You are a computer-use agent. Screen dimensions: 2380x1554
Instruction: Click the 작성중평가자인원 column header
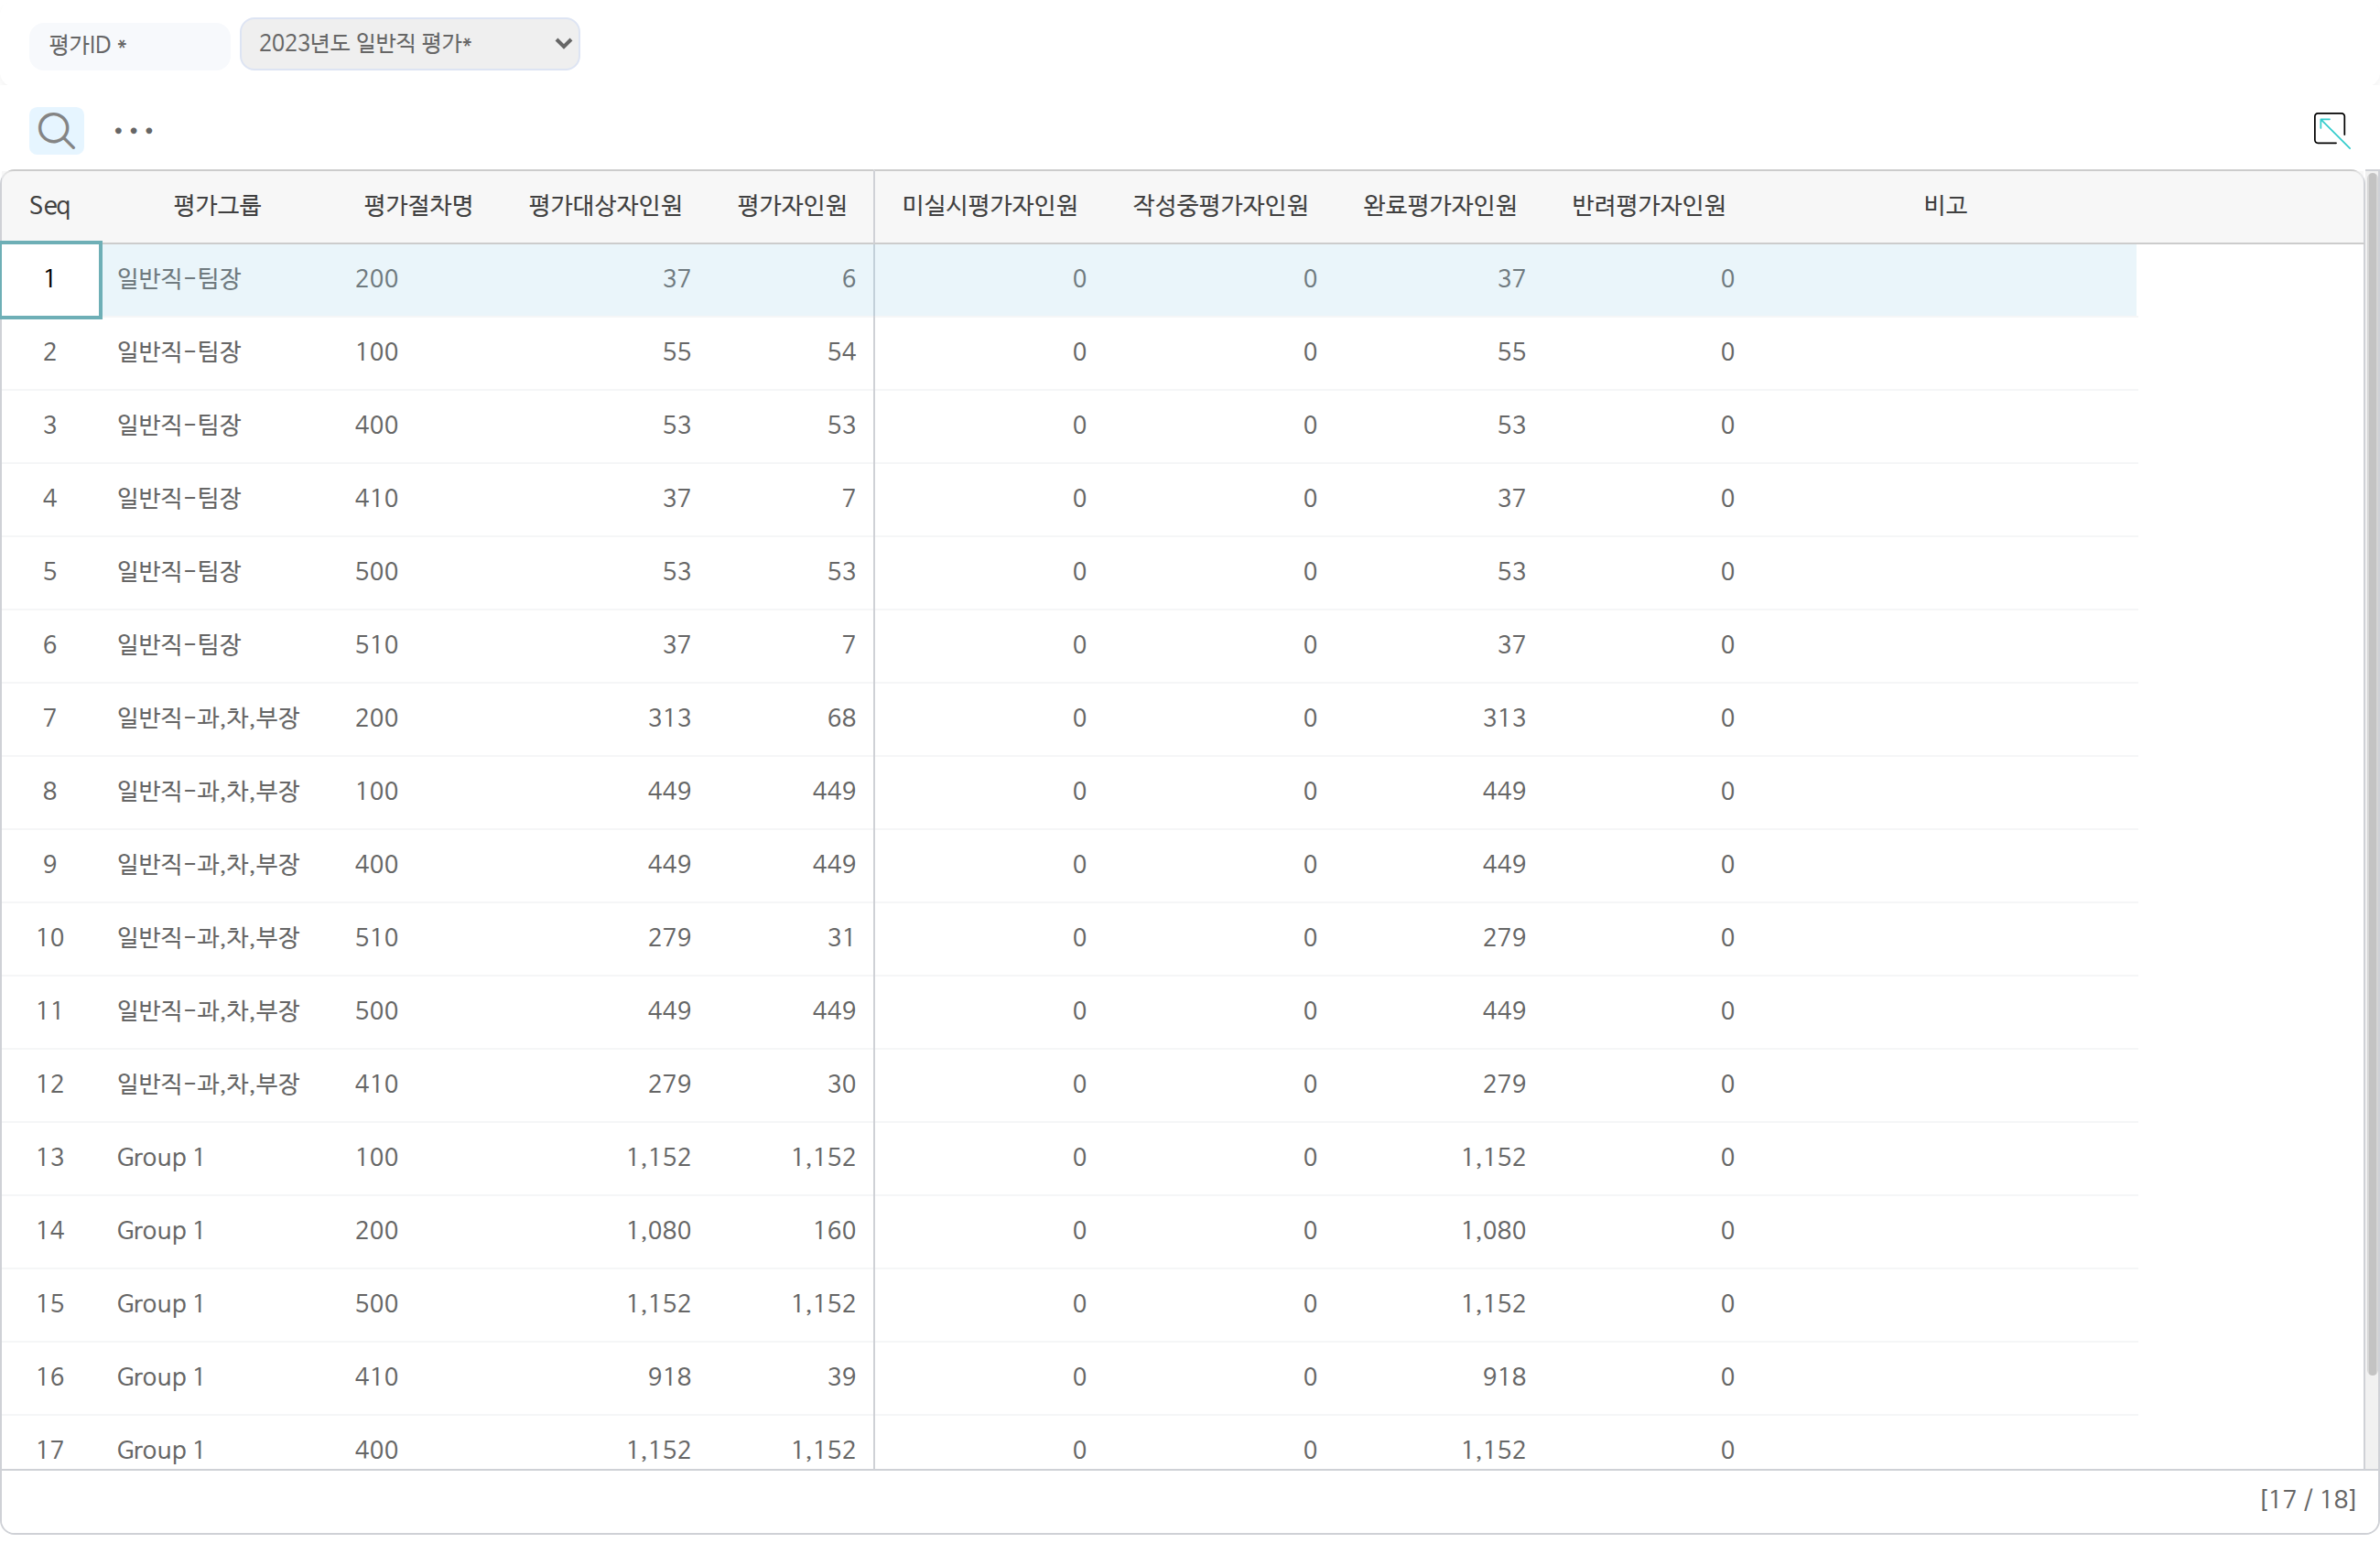[x=1220, y=206]
